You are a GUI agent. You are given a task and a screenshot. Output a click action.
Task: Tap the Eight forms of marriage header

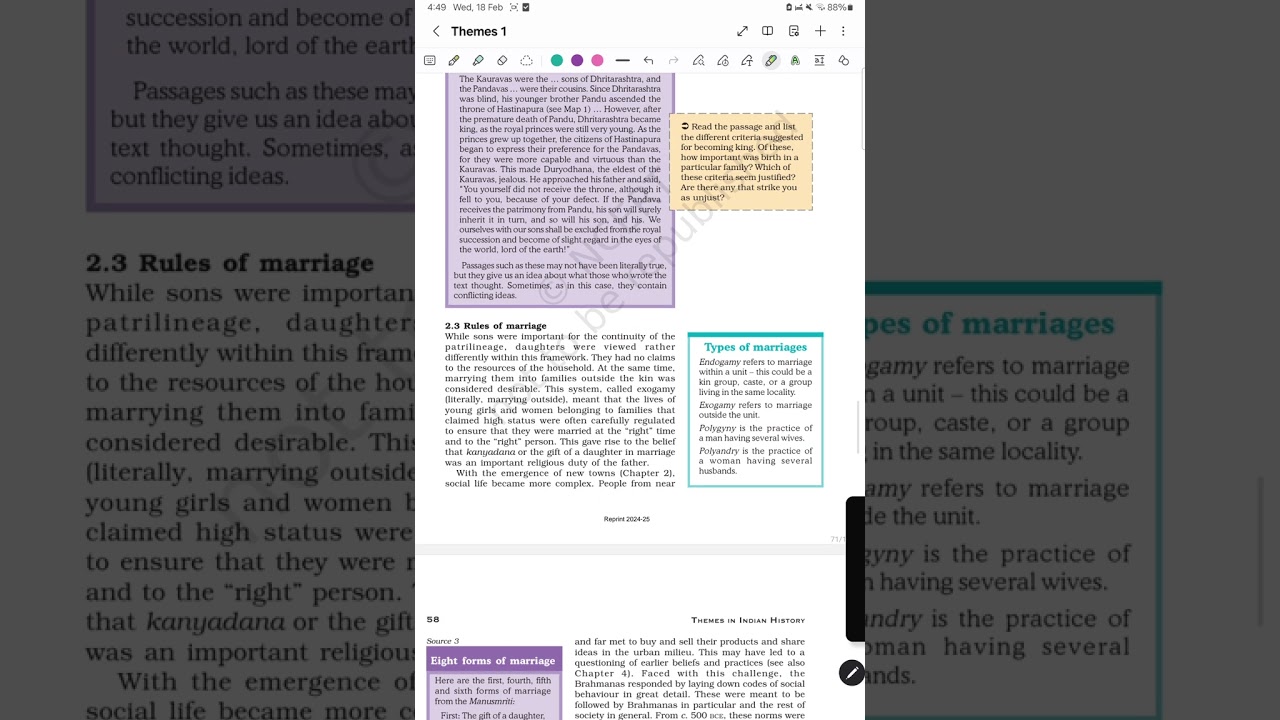click(x=493, y=661)
